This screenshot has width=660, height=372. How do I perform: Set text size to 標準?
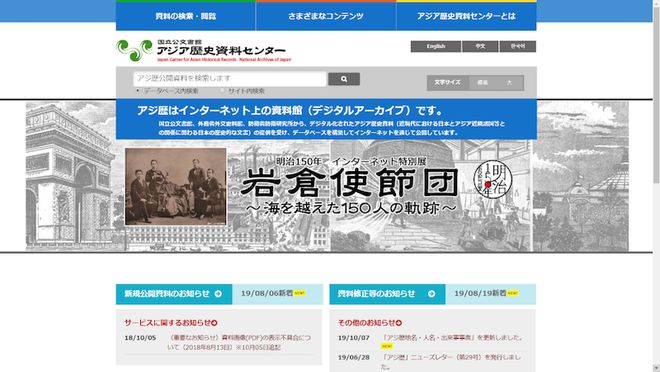coord(482,83)
